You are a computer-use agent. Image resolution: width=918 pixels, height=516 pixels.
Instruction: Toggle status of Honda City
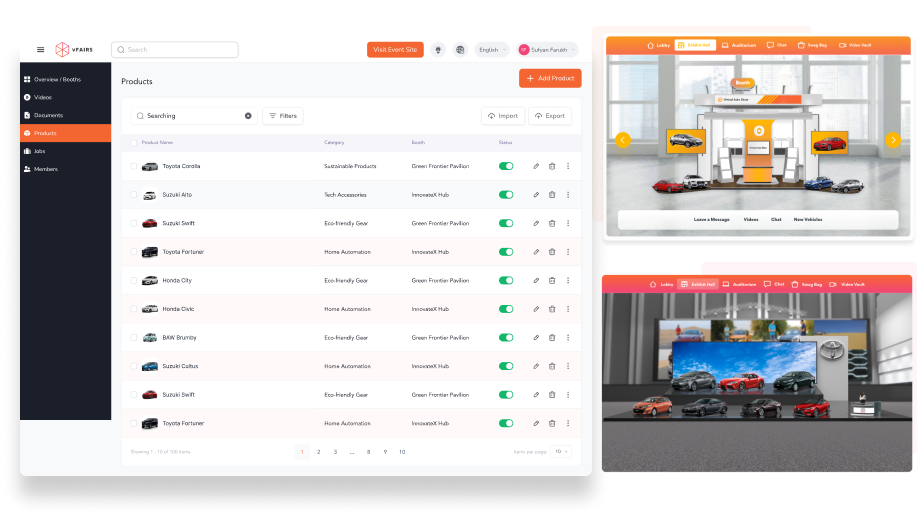pyautogui.click(x=506, y=281)
